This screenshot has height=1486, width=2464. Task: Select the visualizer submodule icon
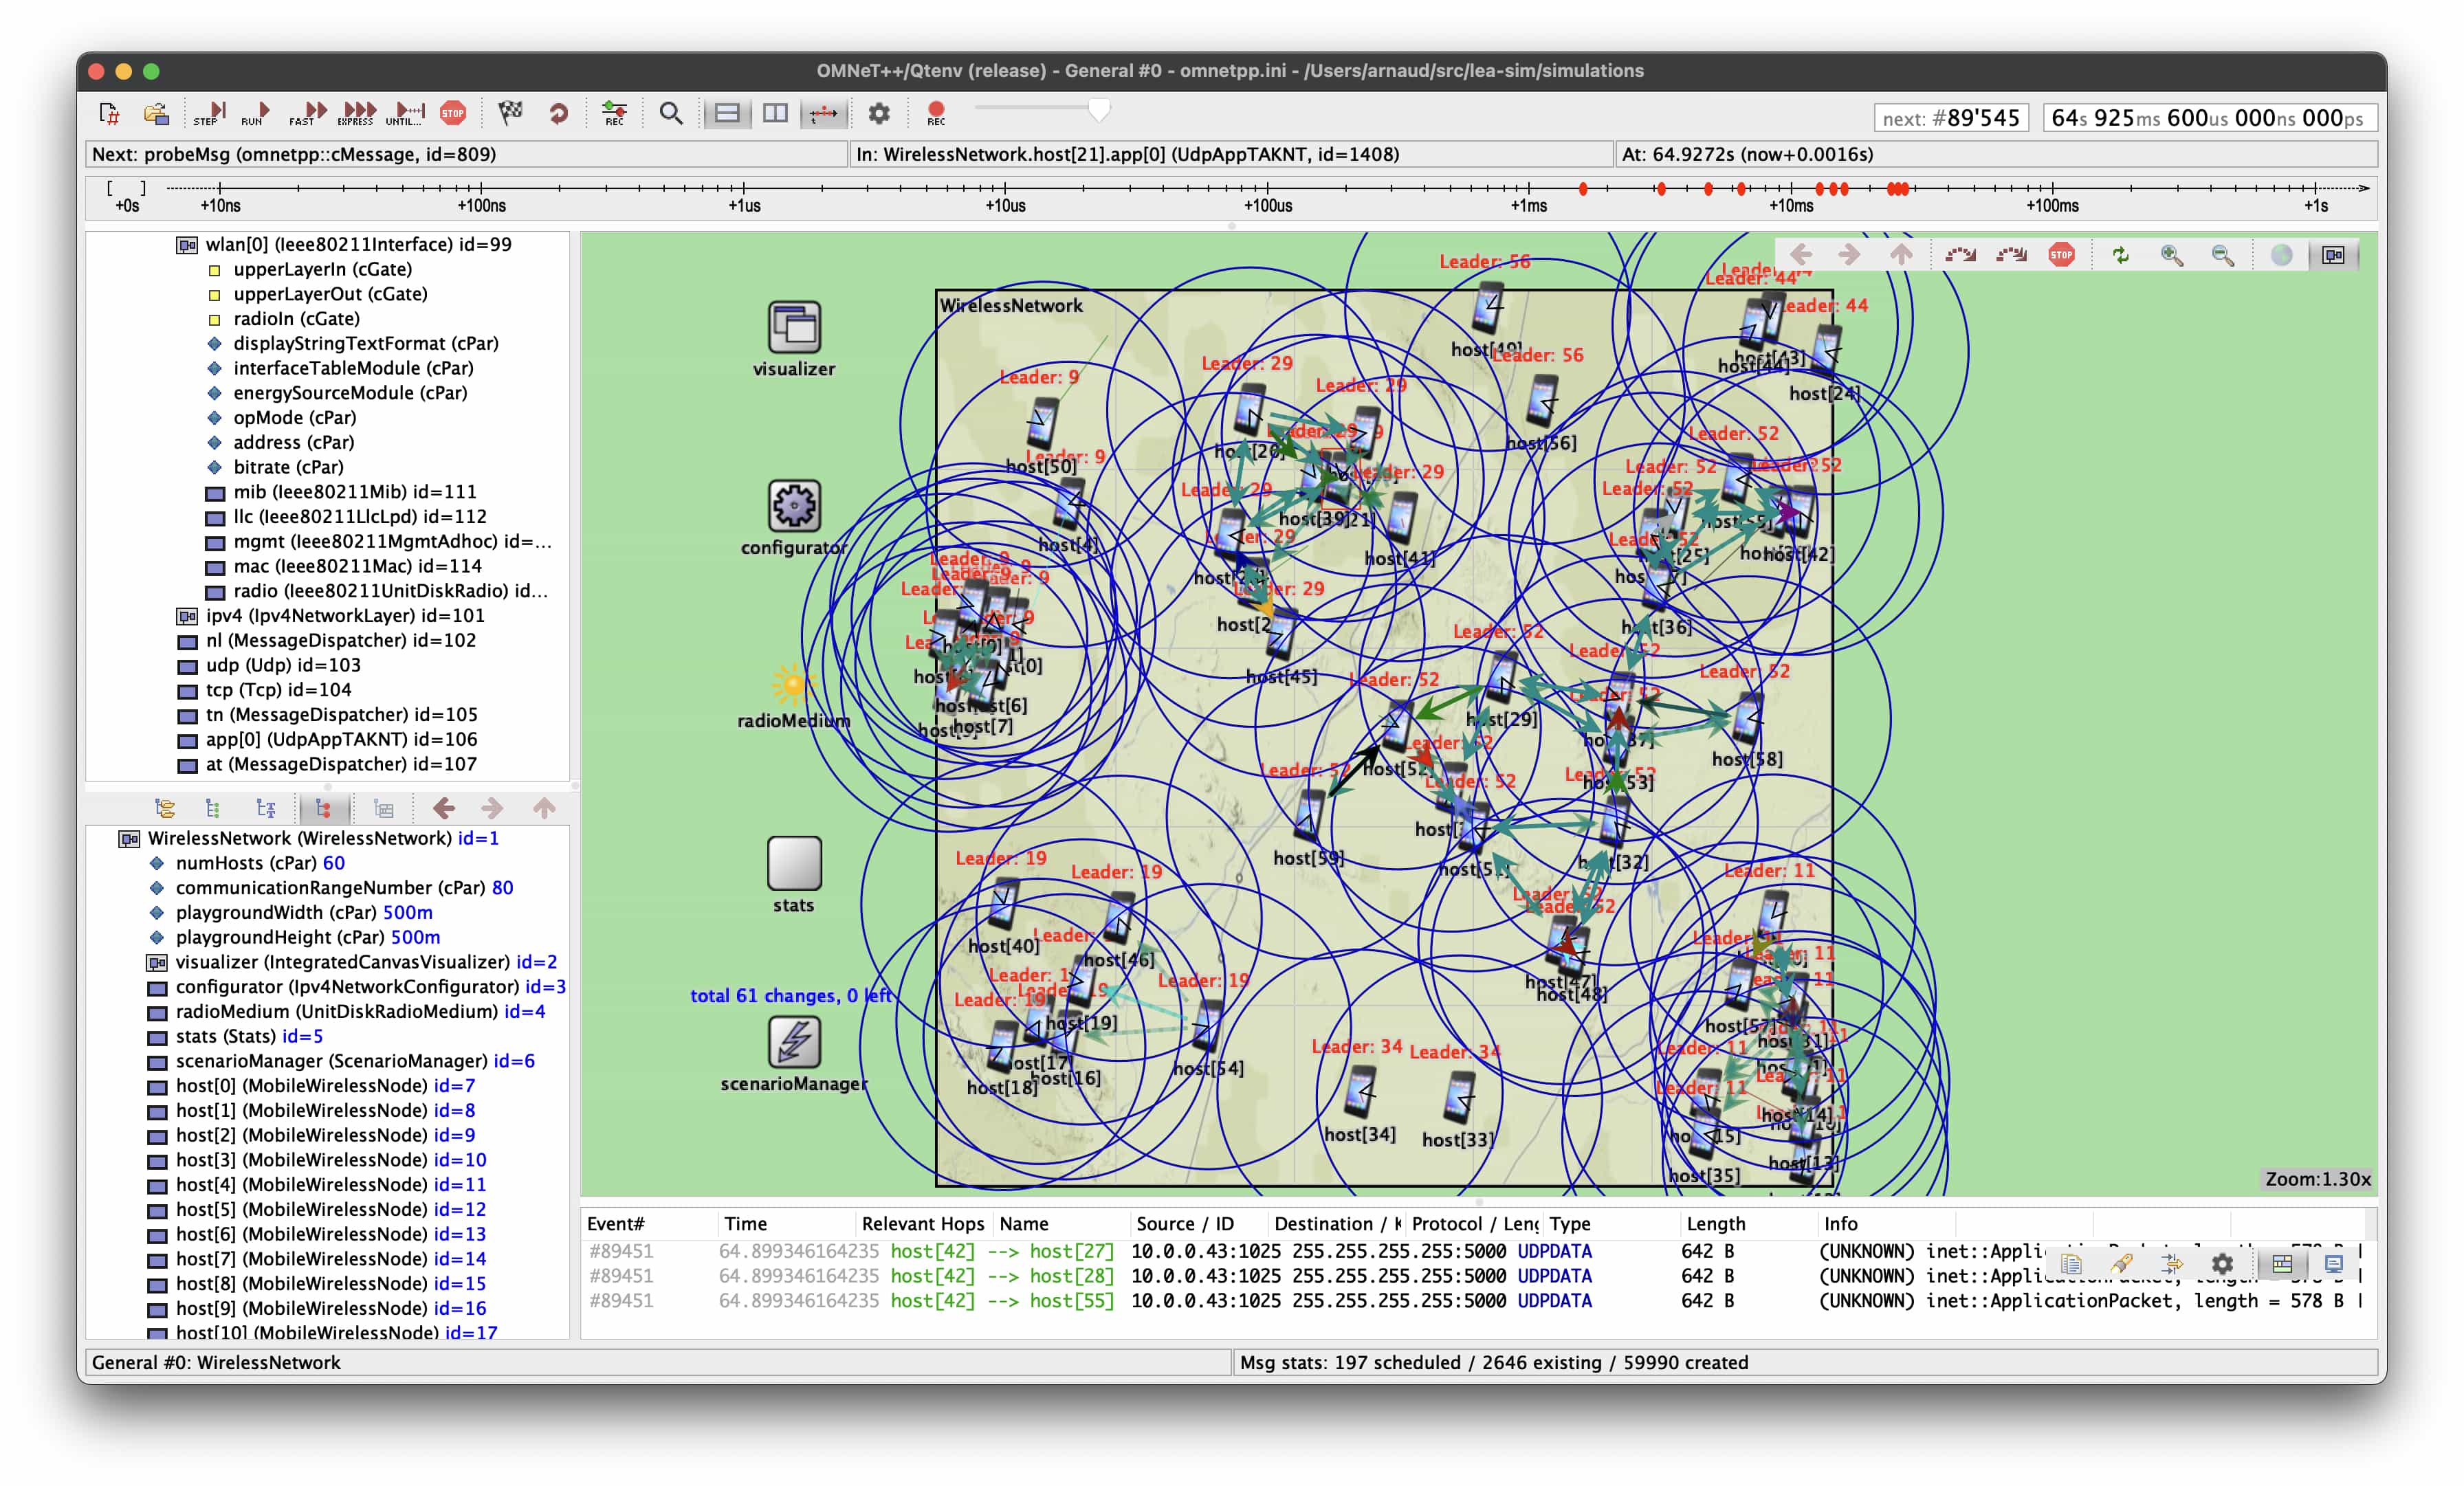(x=794, y=326)
